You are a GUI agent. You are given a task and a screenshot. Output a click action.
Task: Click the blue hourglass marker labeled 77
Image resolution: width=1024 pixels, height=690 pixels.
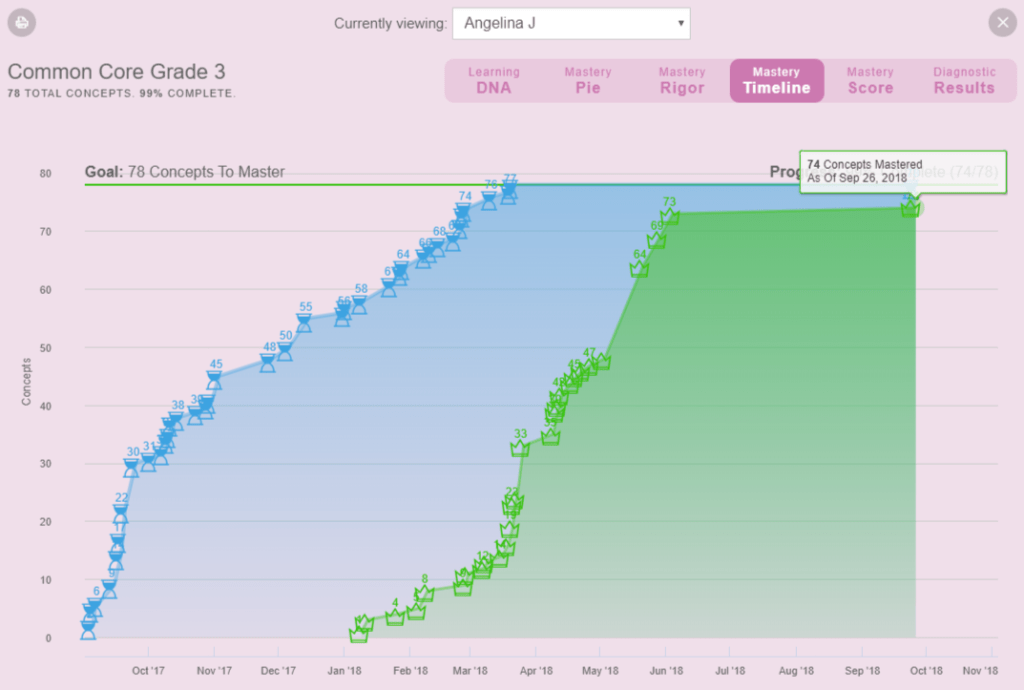point(509,191)
